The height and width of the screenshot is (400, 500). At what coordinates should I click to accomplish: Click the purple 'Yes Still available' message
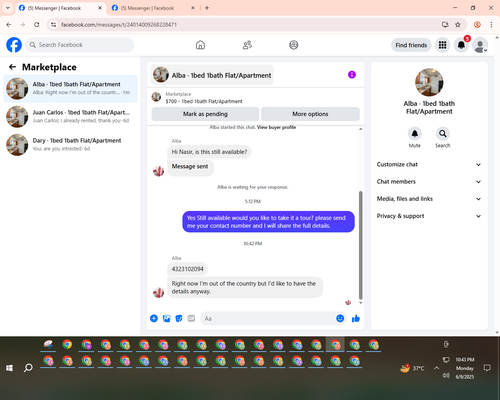click(x=268, y=222)
